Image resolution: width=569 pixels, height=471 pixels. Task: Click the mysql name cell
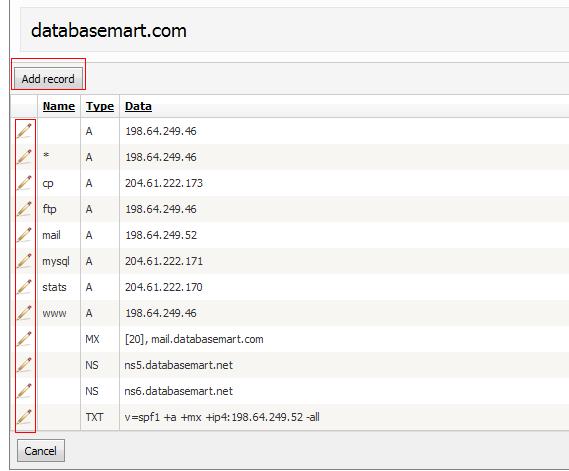(56, 261)
